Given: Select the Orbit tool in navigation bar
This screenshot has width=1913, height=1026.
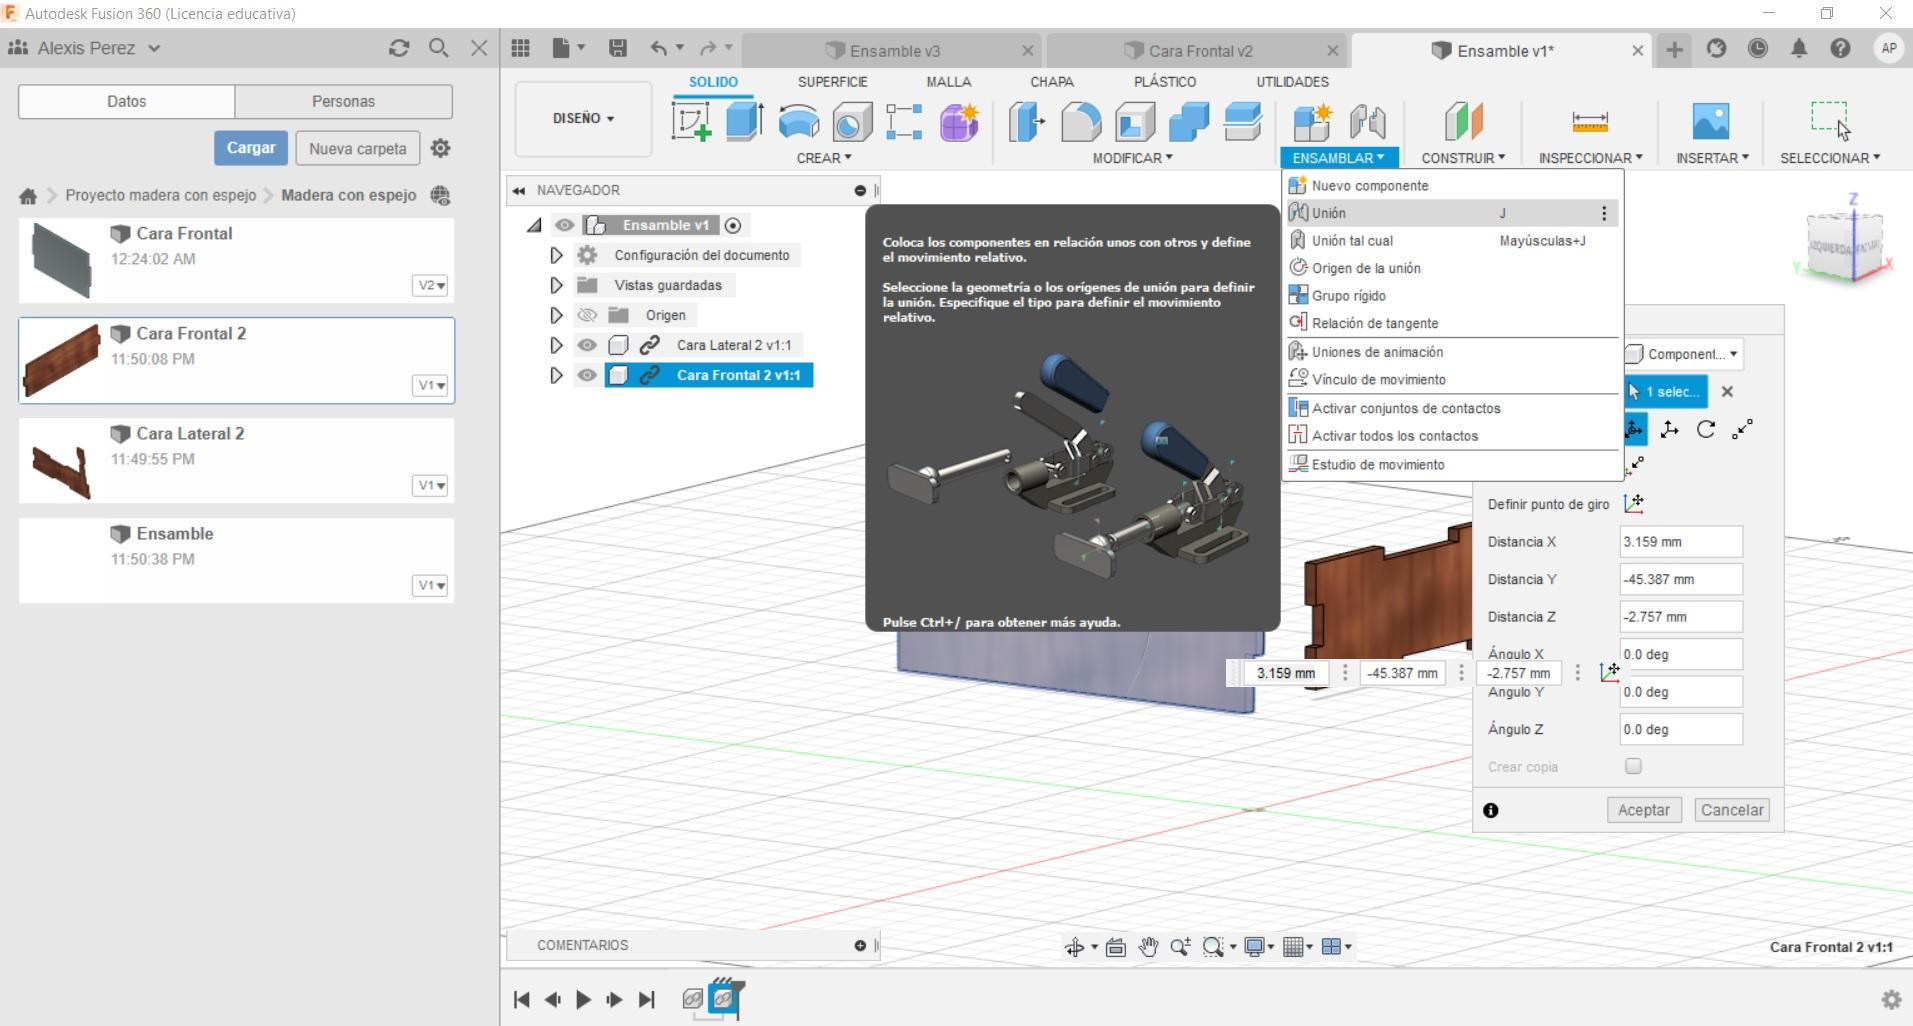Looking at the screenshot, I should click(x=1074, y=947).
